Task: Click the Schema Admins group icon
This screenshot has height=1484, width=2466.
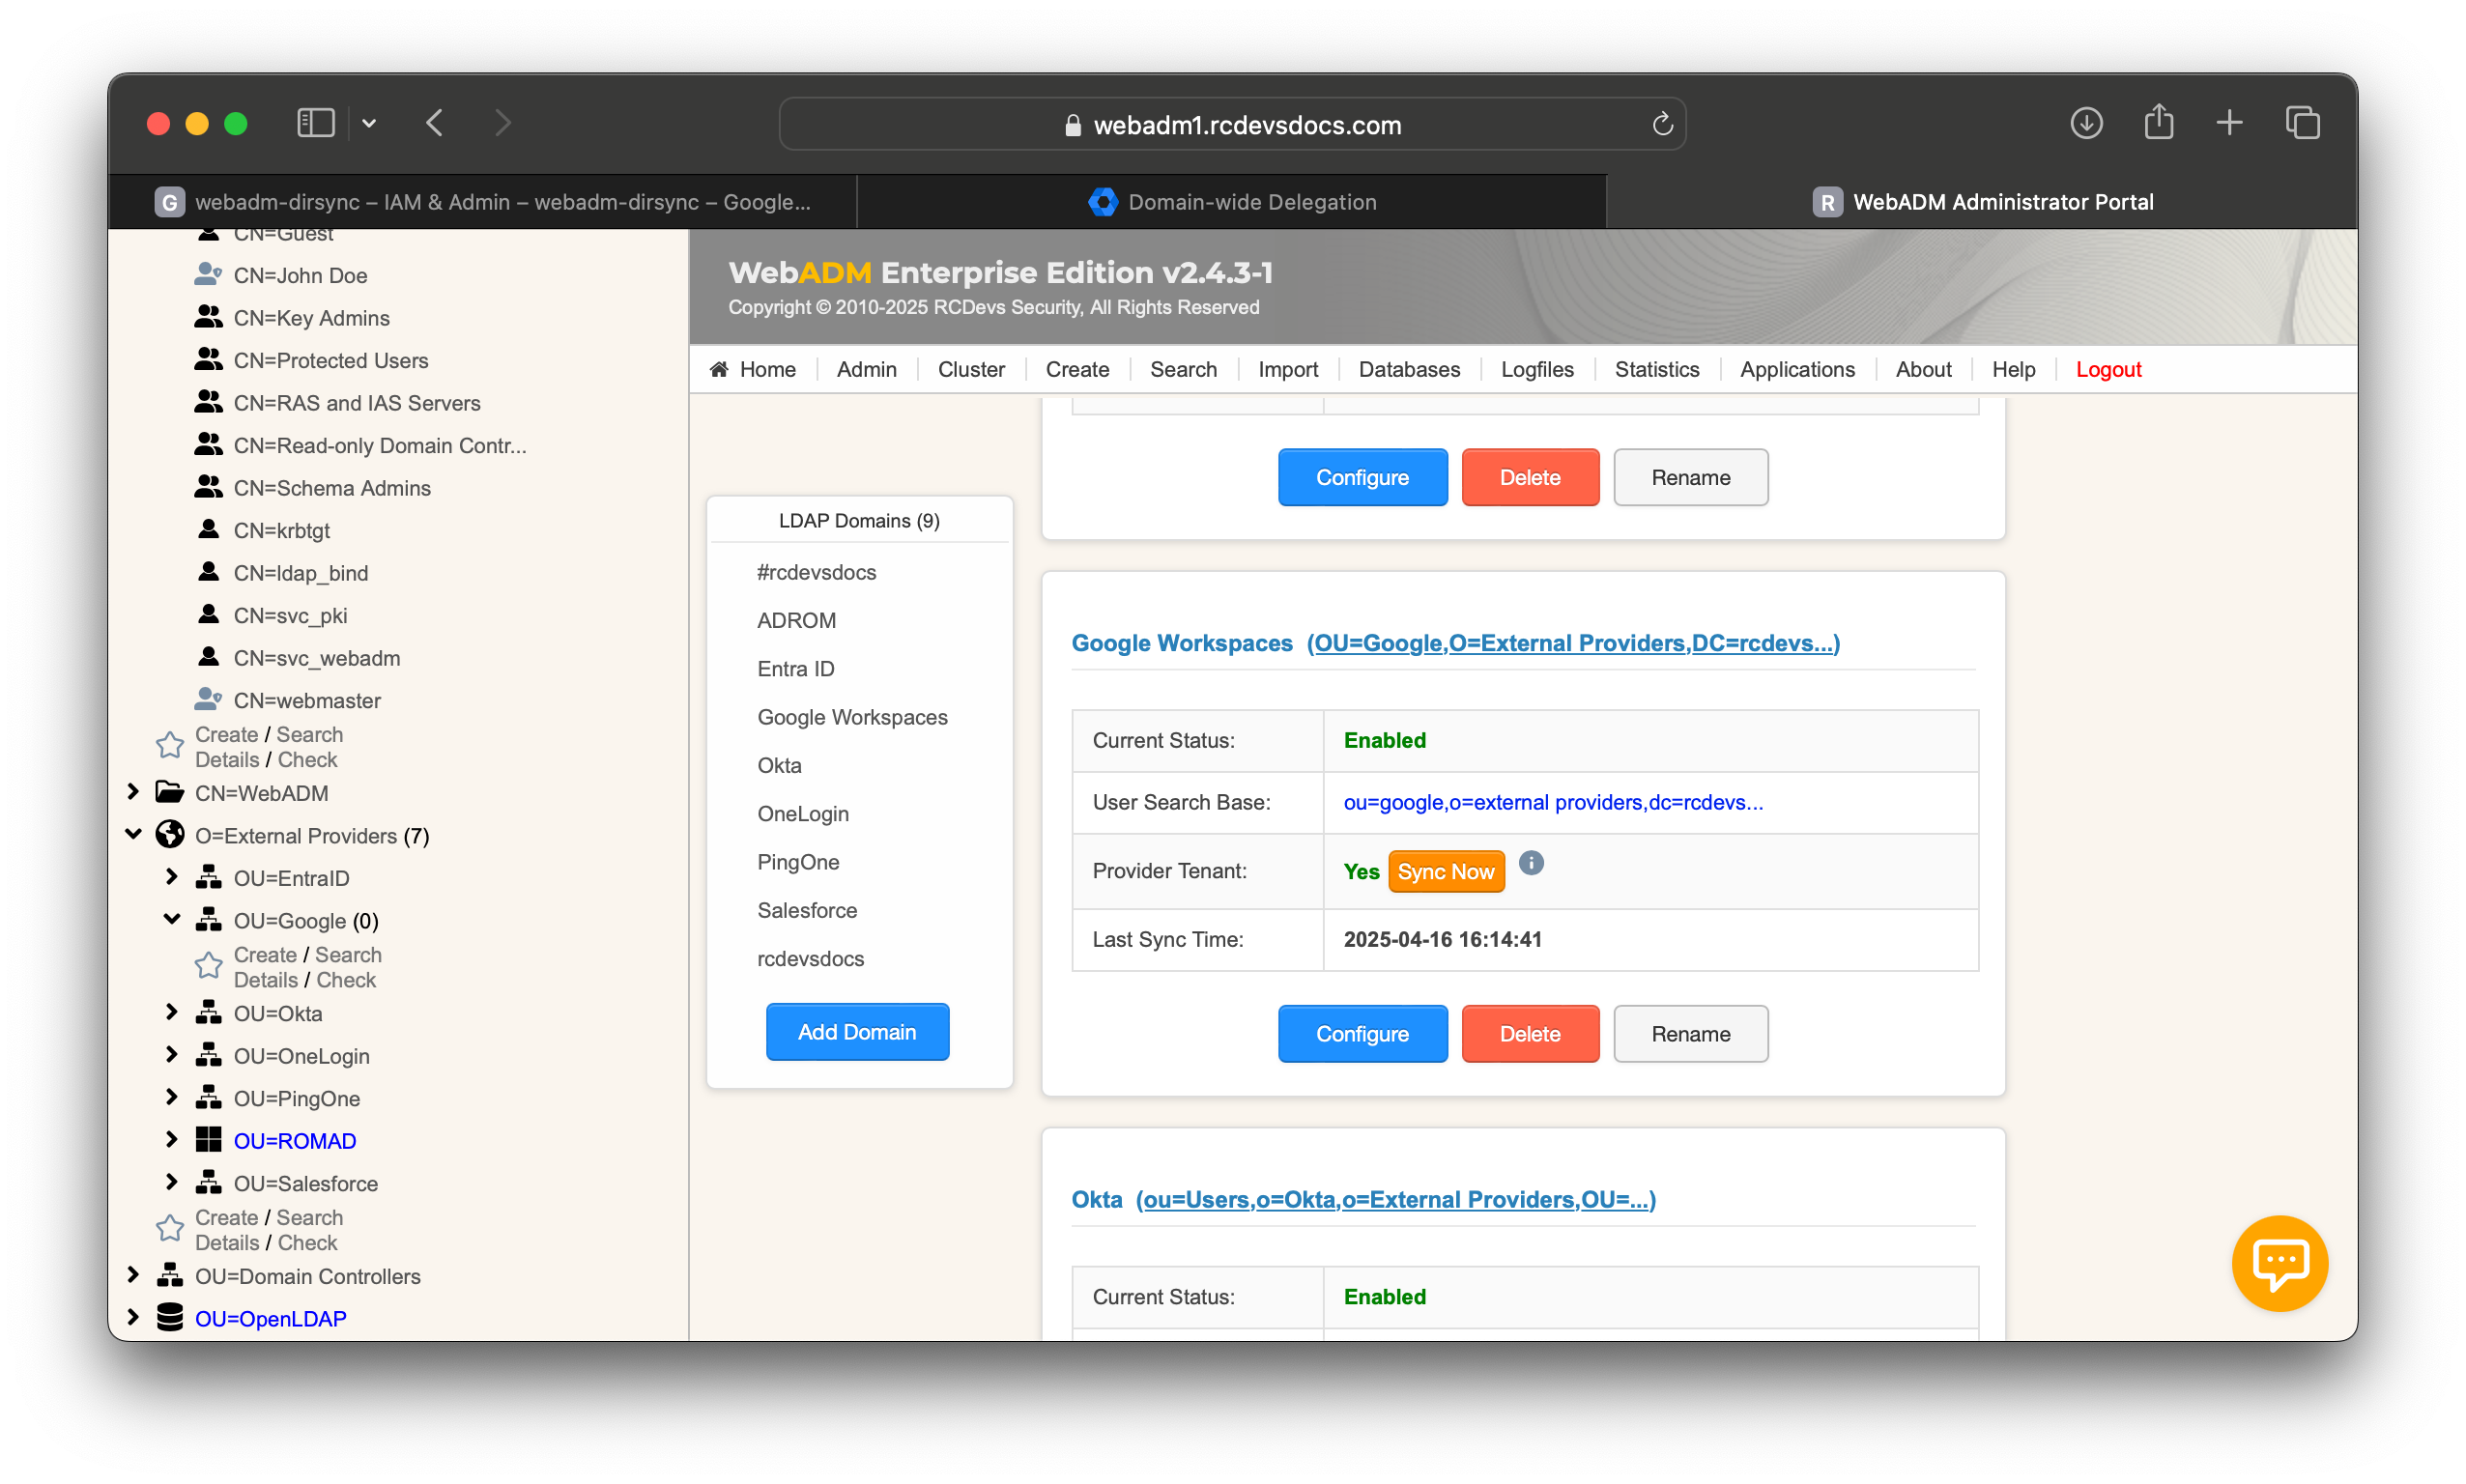Action: [x=208, y=486]
